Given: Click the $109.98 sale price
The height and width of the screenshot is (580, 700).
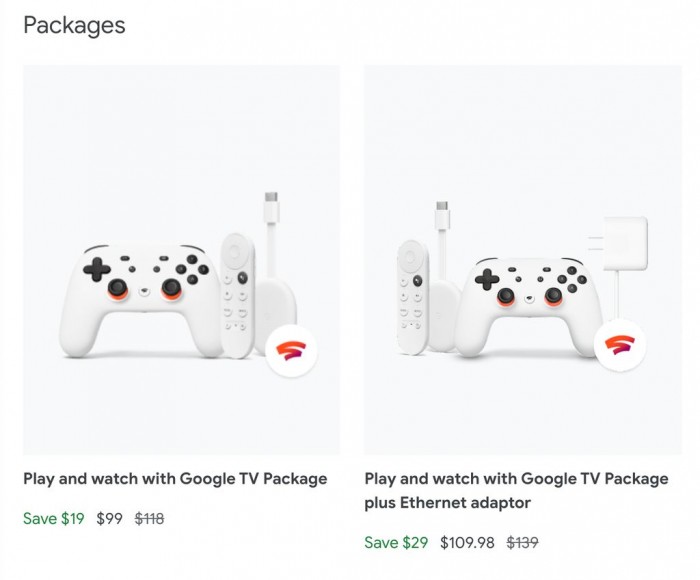Looking at the screenshot, I should [x=468, y=543].
